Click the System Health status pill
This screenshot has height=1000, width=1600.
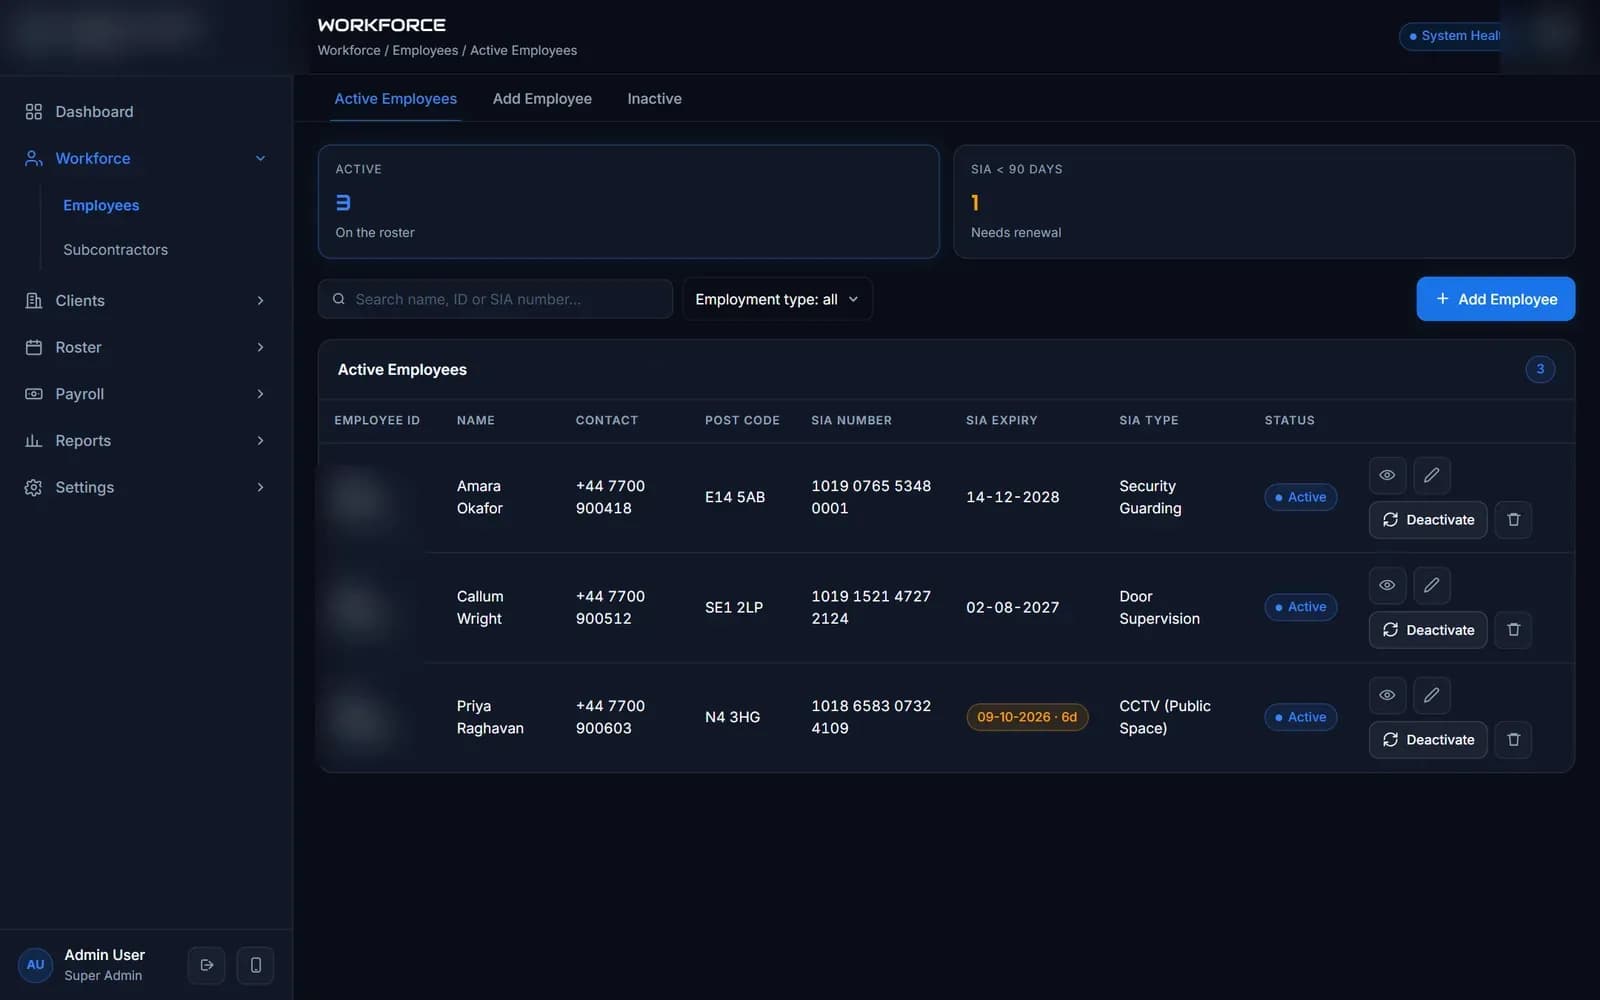1450,36
